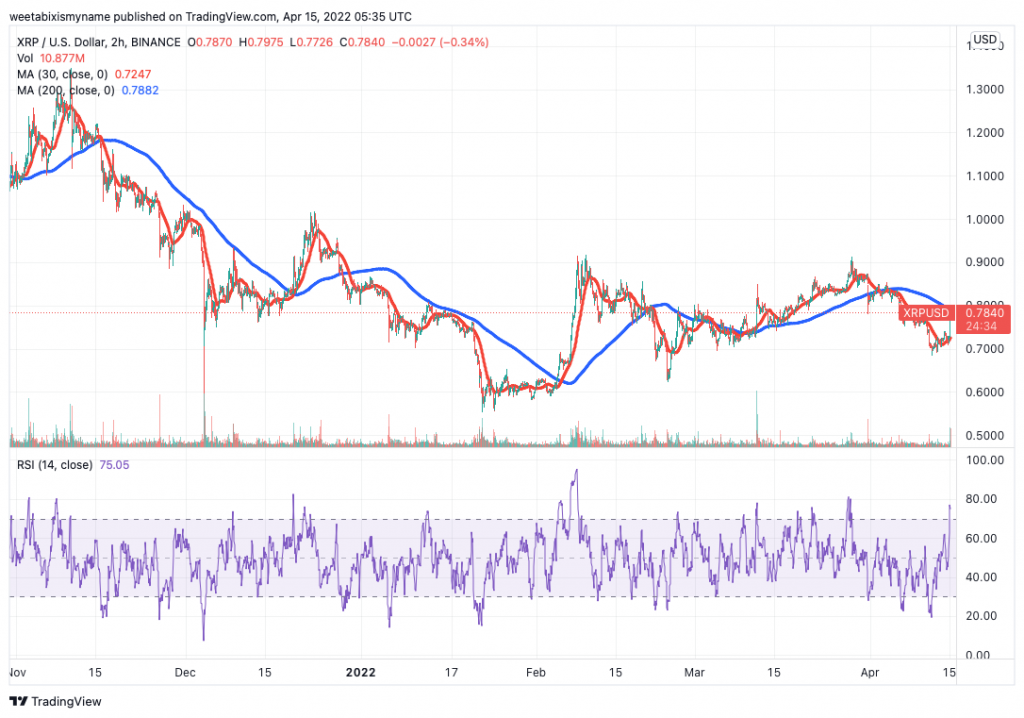The image size is (1024, 718).
Task: Click the high price H0.7975
Action: pyautogui.click(x=261, y=42)
